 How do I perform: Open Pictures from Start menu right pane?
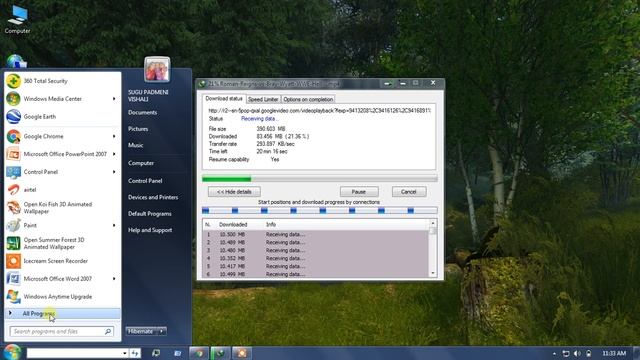pyautogui.click(x=138, y=129)
